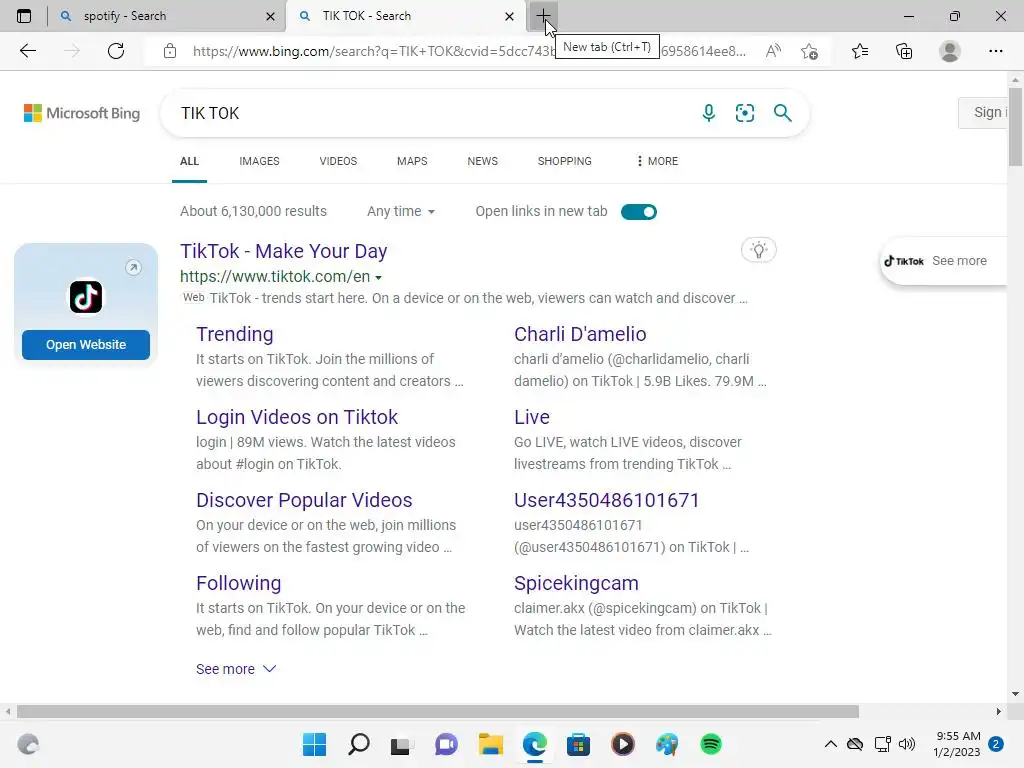The width and height of the screenshot is (1024, 768).
Task: Show hidden system tray icons
Action: pos(831,744)
